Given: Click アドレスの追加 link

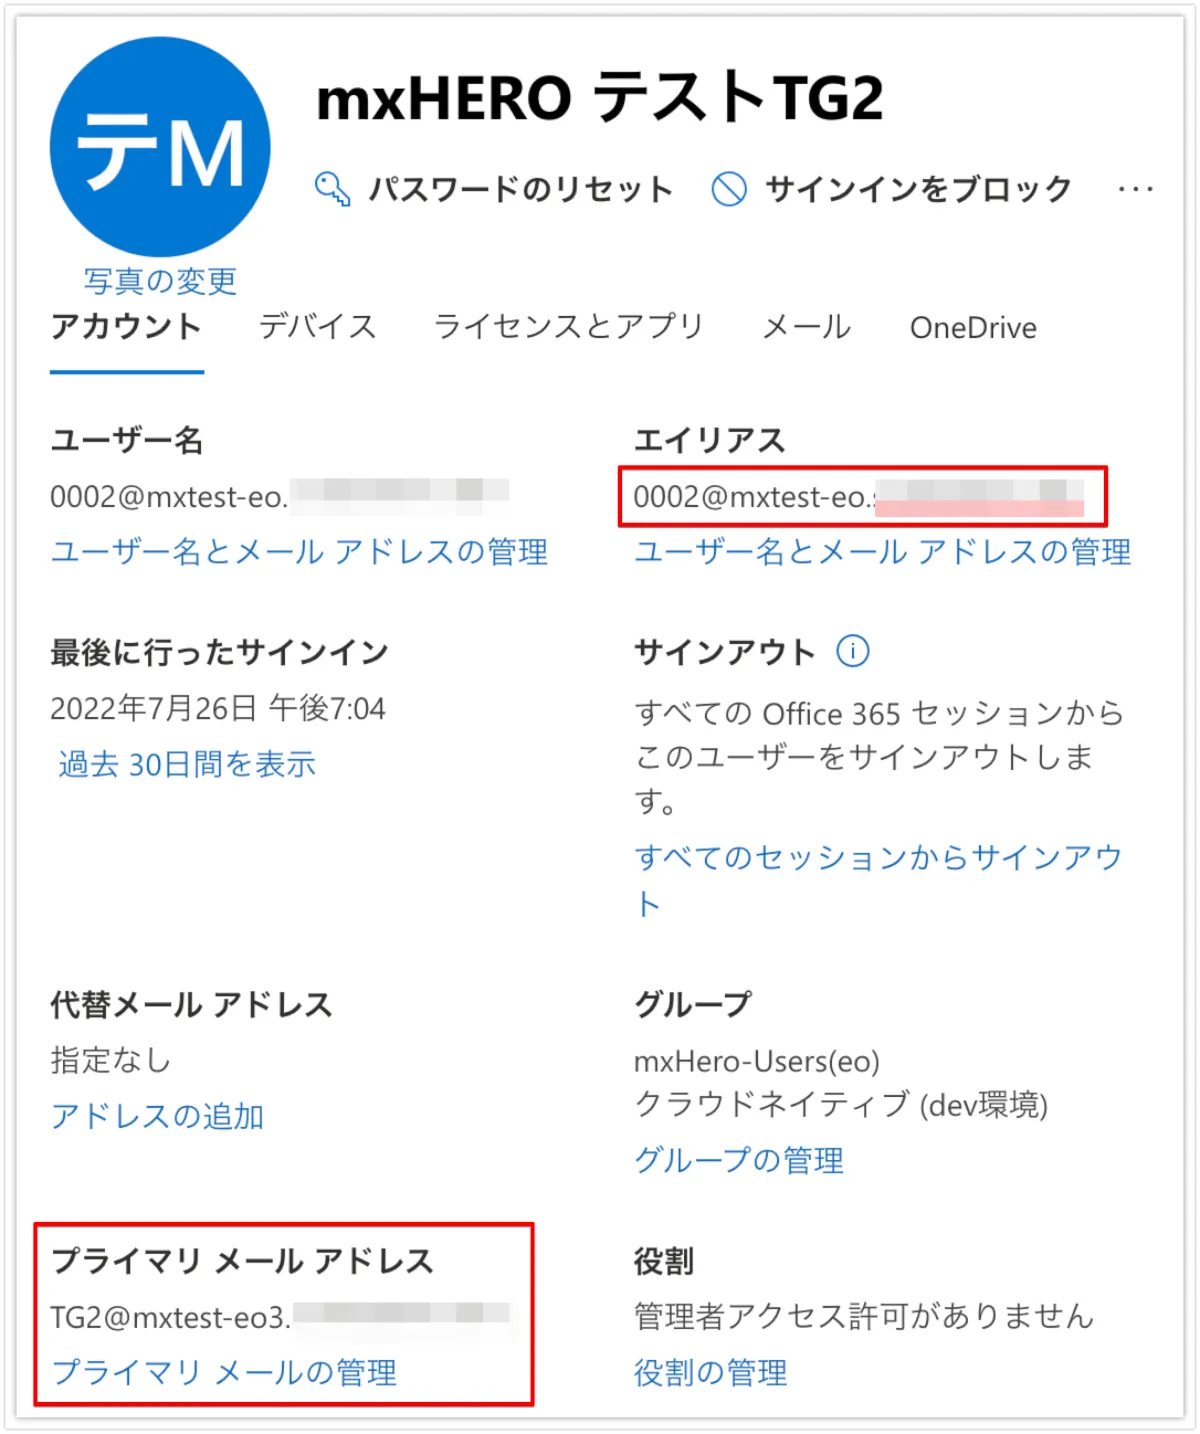Looking at the screenshot, I should click(x=157, y=1116).
